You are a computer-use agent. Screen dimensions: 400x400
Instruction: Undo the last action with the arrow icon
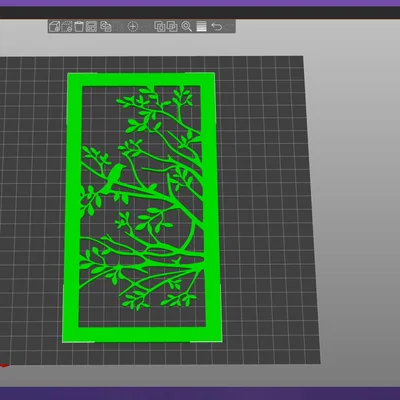[217, 26]
